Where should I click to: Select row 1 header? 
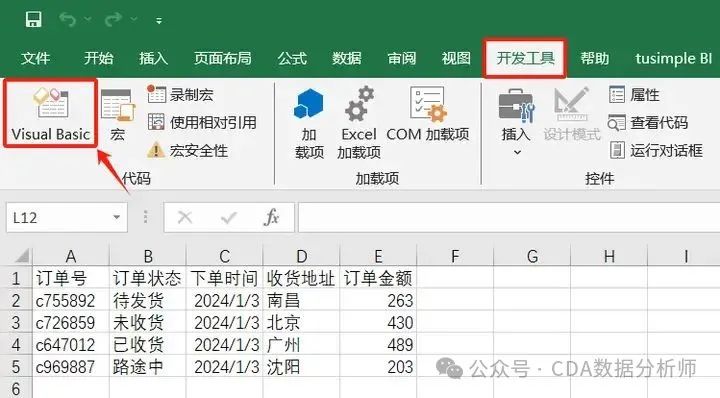point(16,278)
